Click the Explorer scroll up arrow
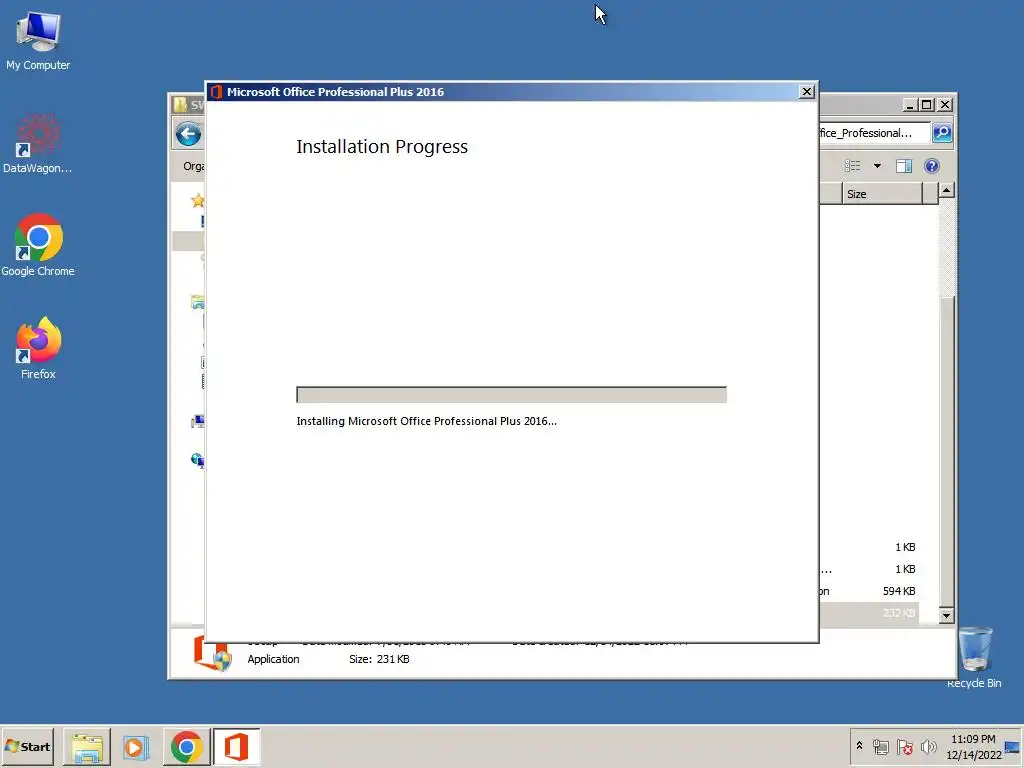This screenshot has height=768, width=1024. 946,191
